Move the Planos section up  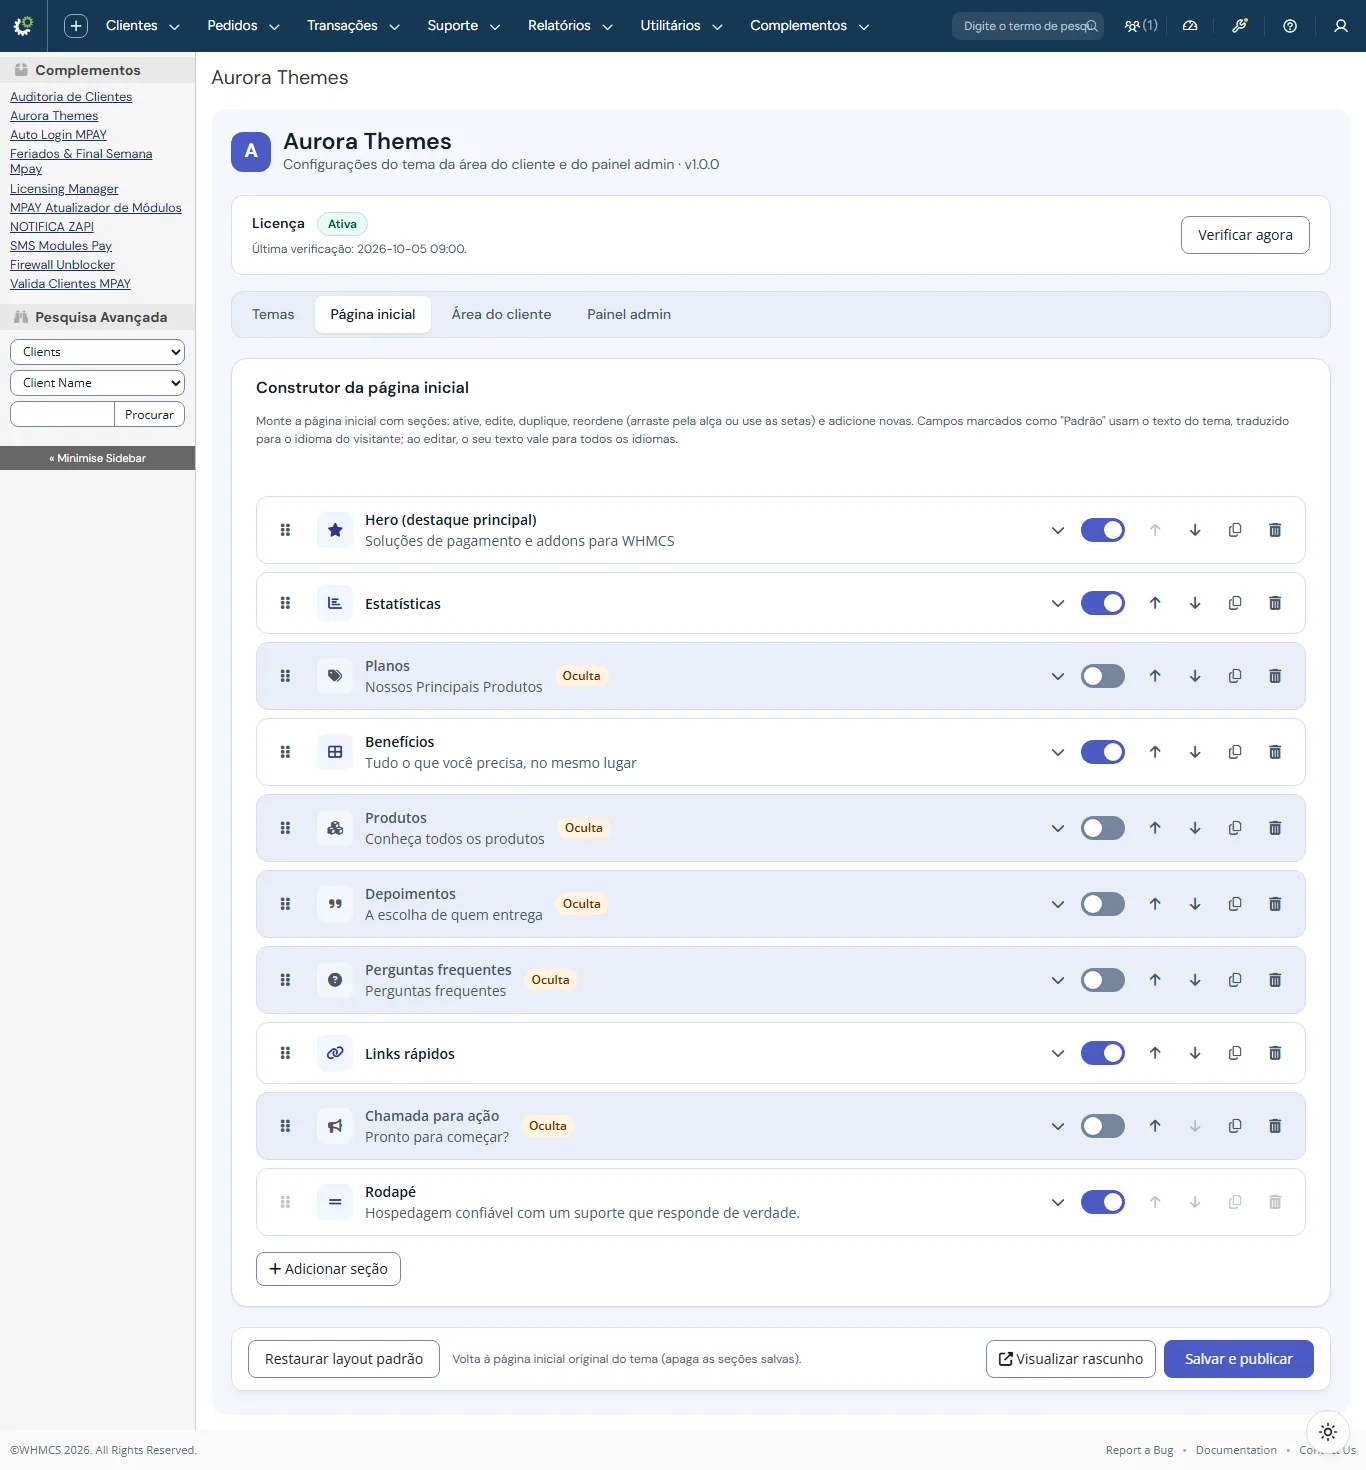click(x=1155, y=676)
